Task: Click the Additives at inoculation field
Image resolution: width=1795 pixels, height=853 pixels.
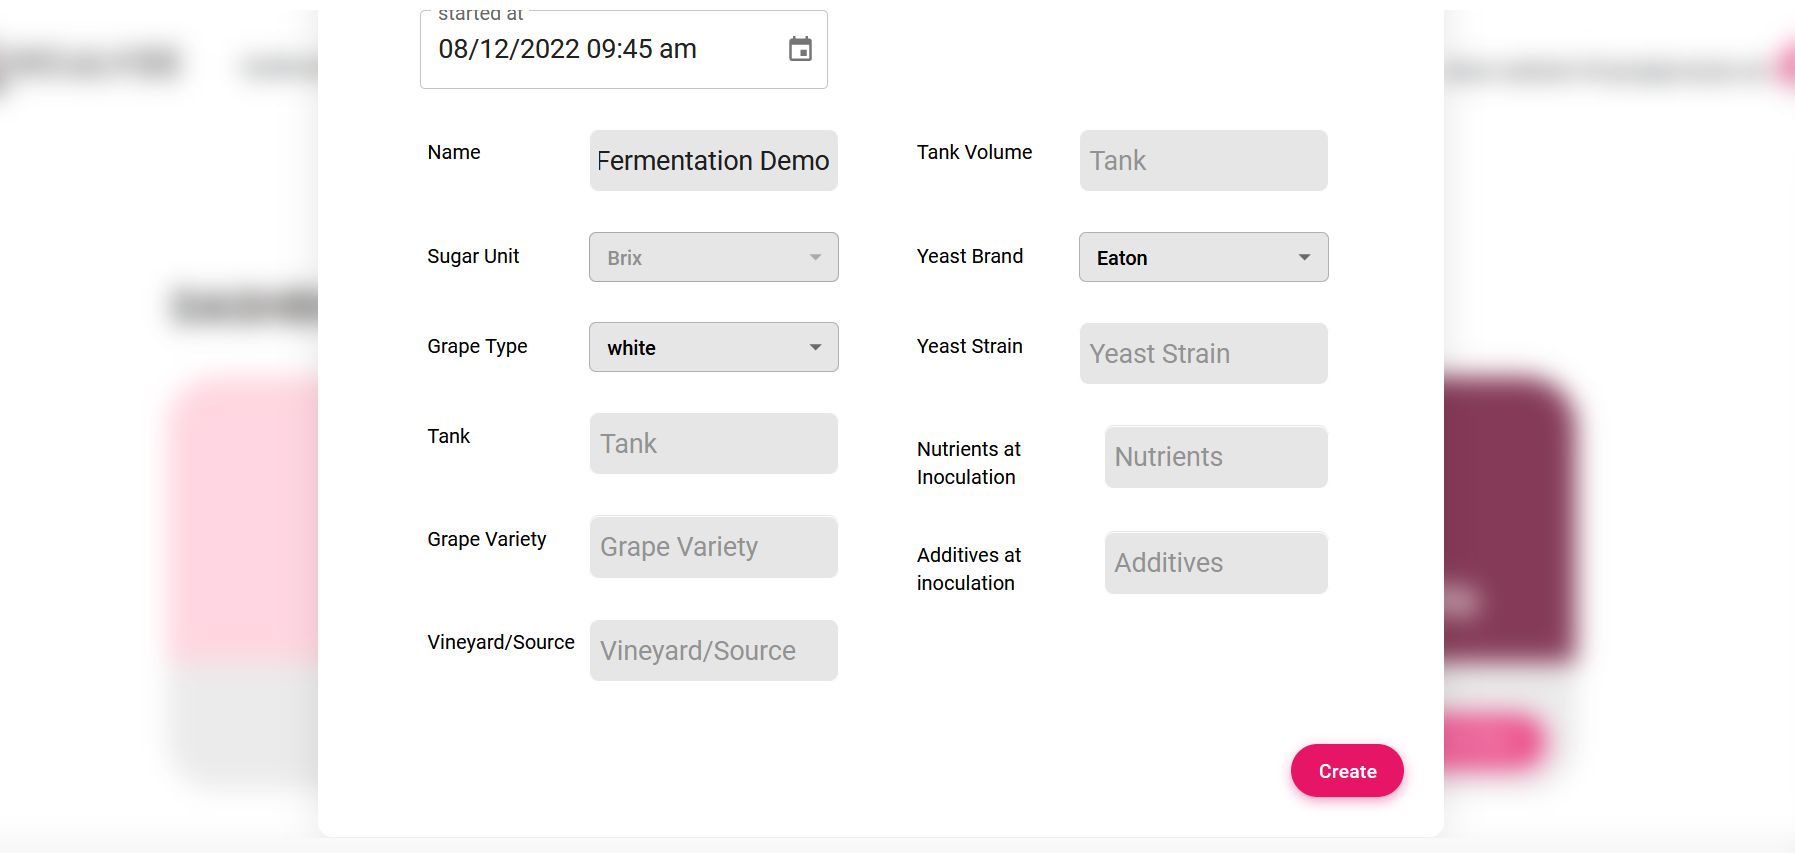Action: click(x=1215, y=563)
